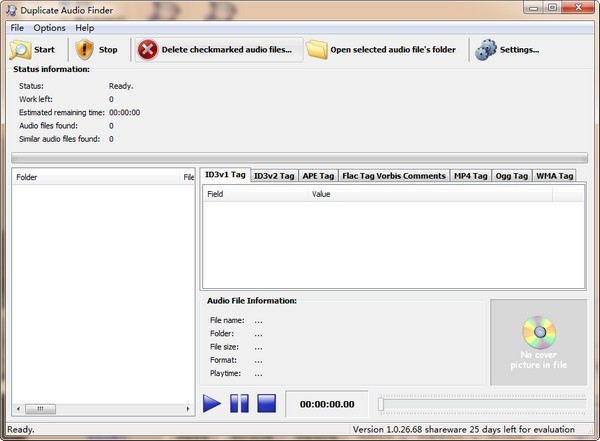Open the Ogg Tag tab
The height and width of the screenshot is (441, 600).
512,176
